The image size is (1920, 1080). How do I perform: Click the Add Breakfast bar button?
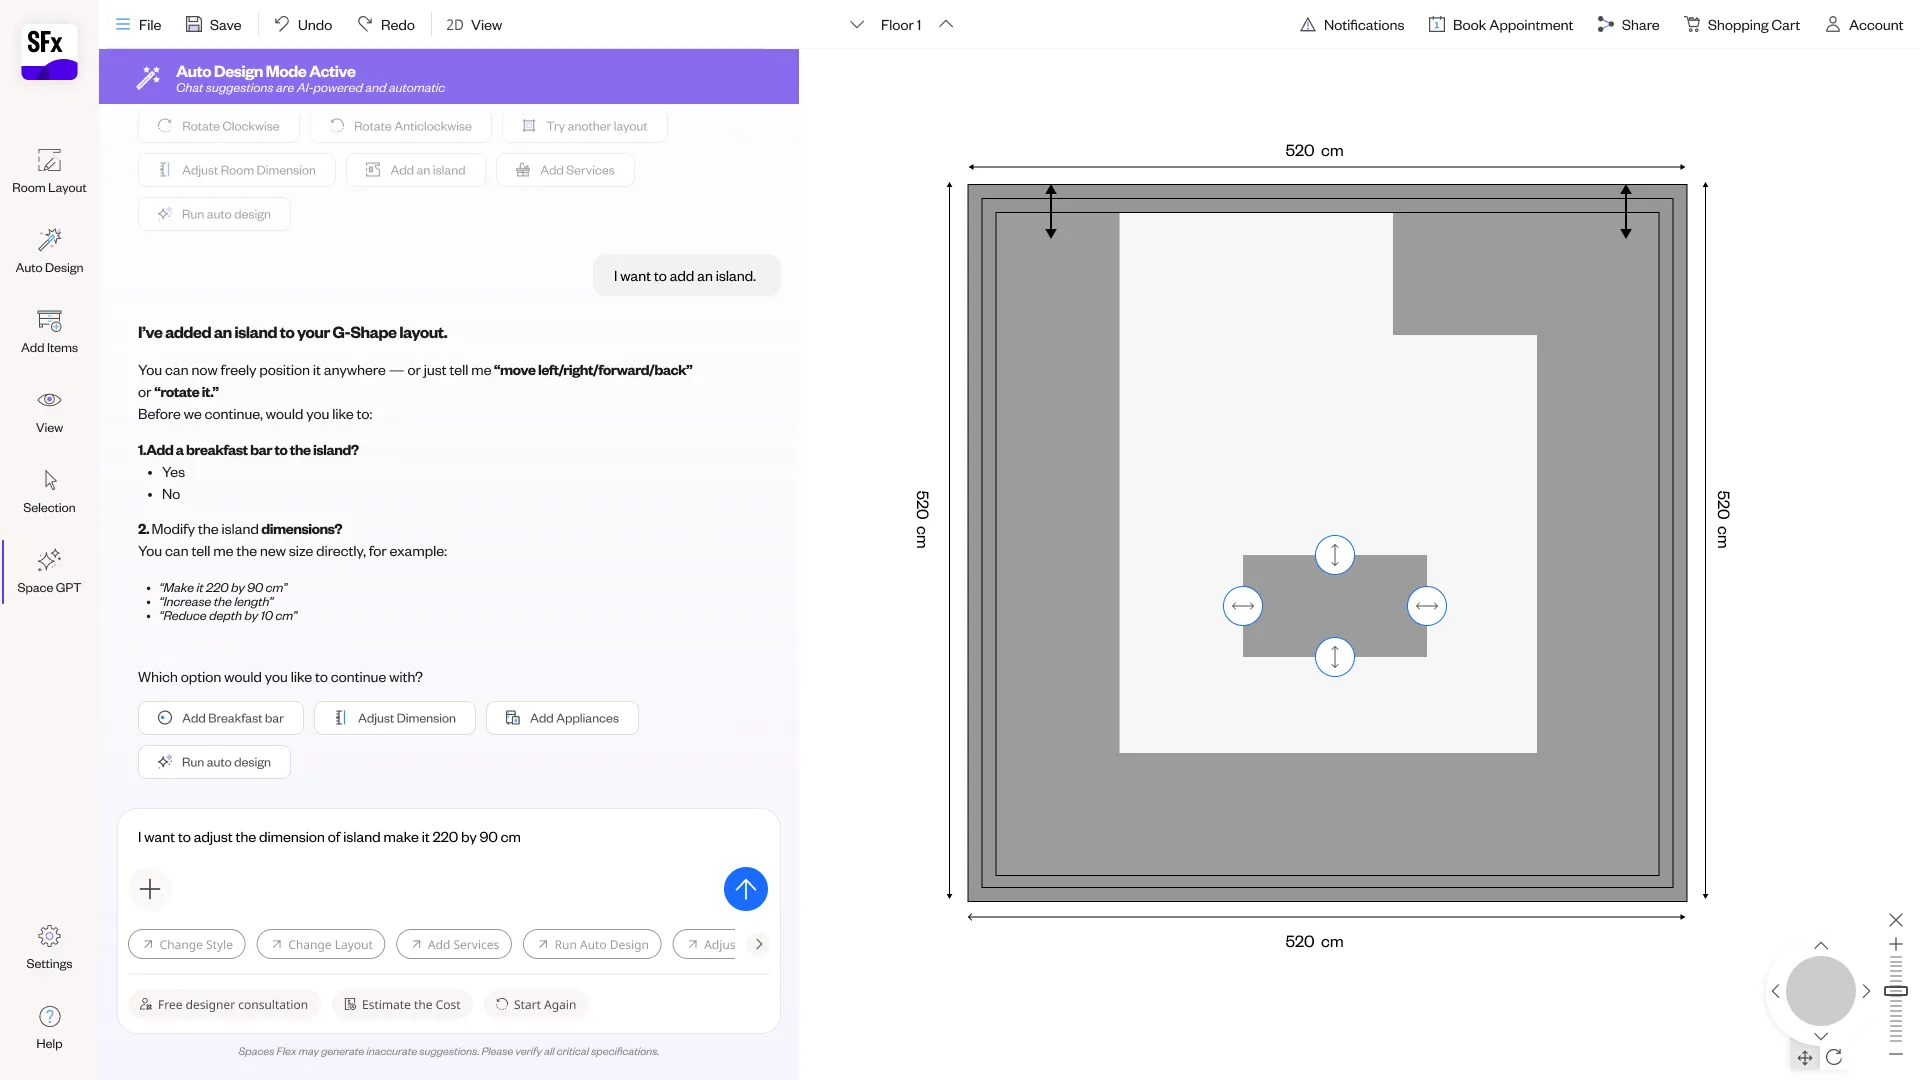pos(221,718)
